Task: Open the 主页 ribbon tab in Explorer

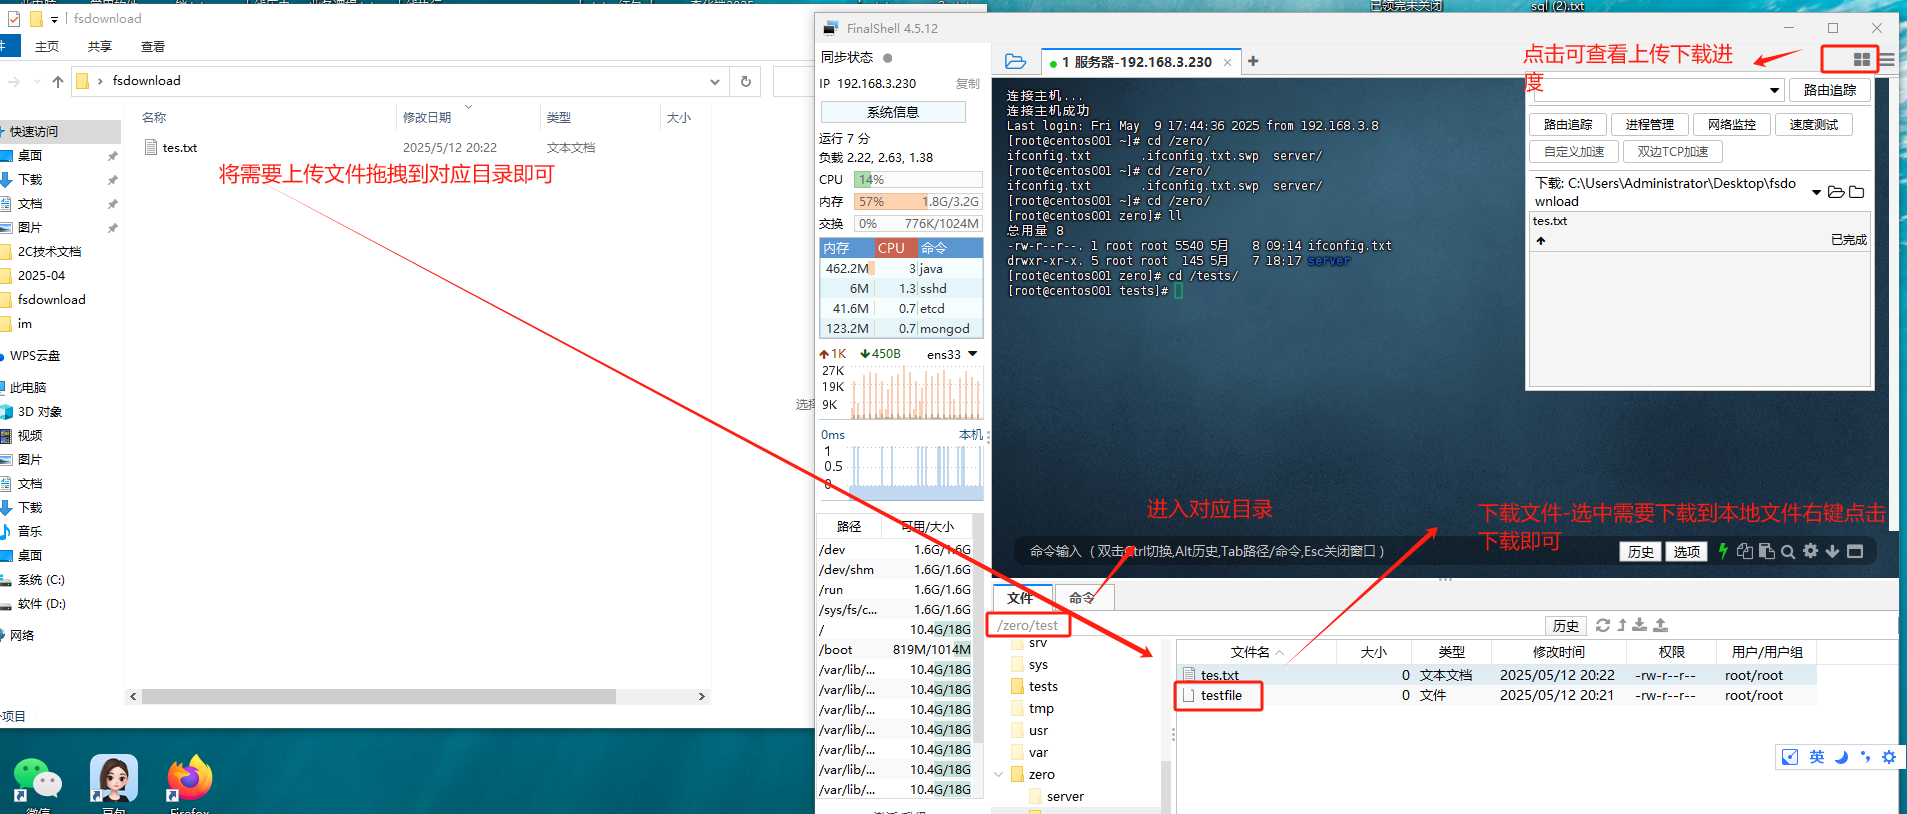Action: [47, 47]
